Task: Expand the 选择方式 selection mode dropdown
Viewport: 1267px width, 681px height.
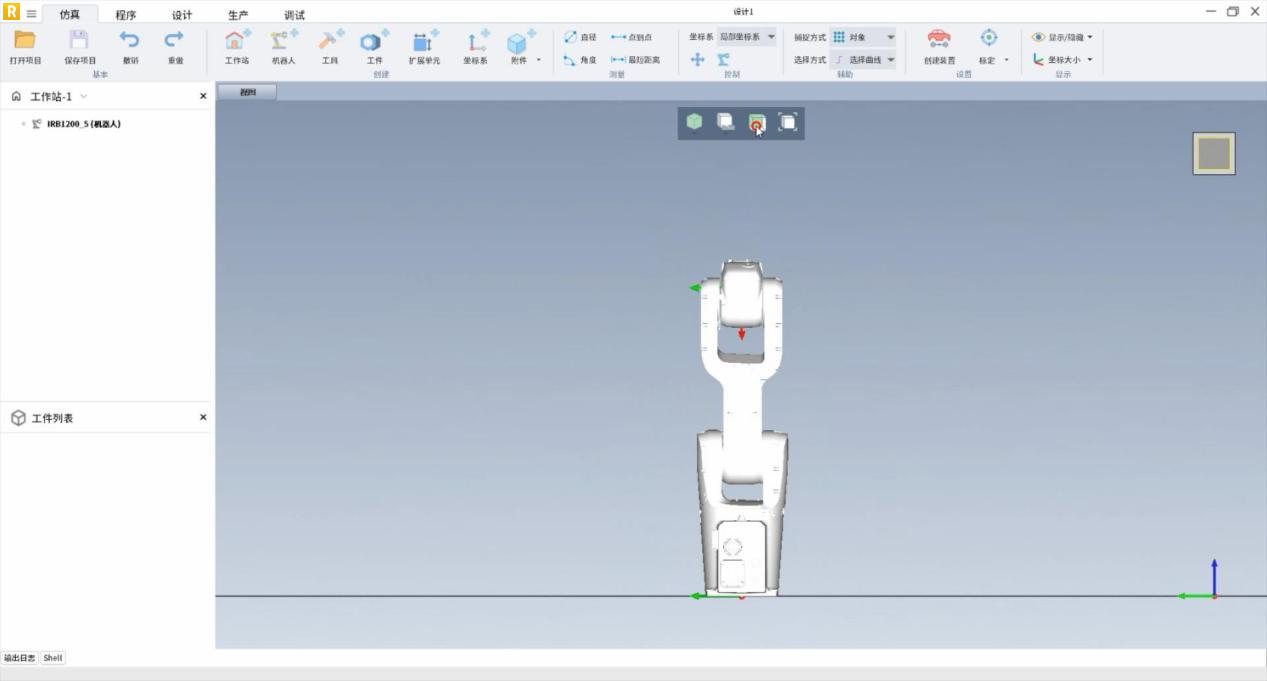Action: 863,60
